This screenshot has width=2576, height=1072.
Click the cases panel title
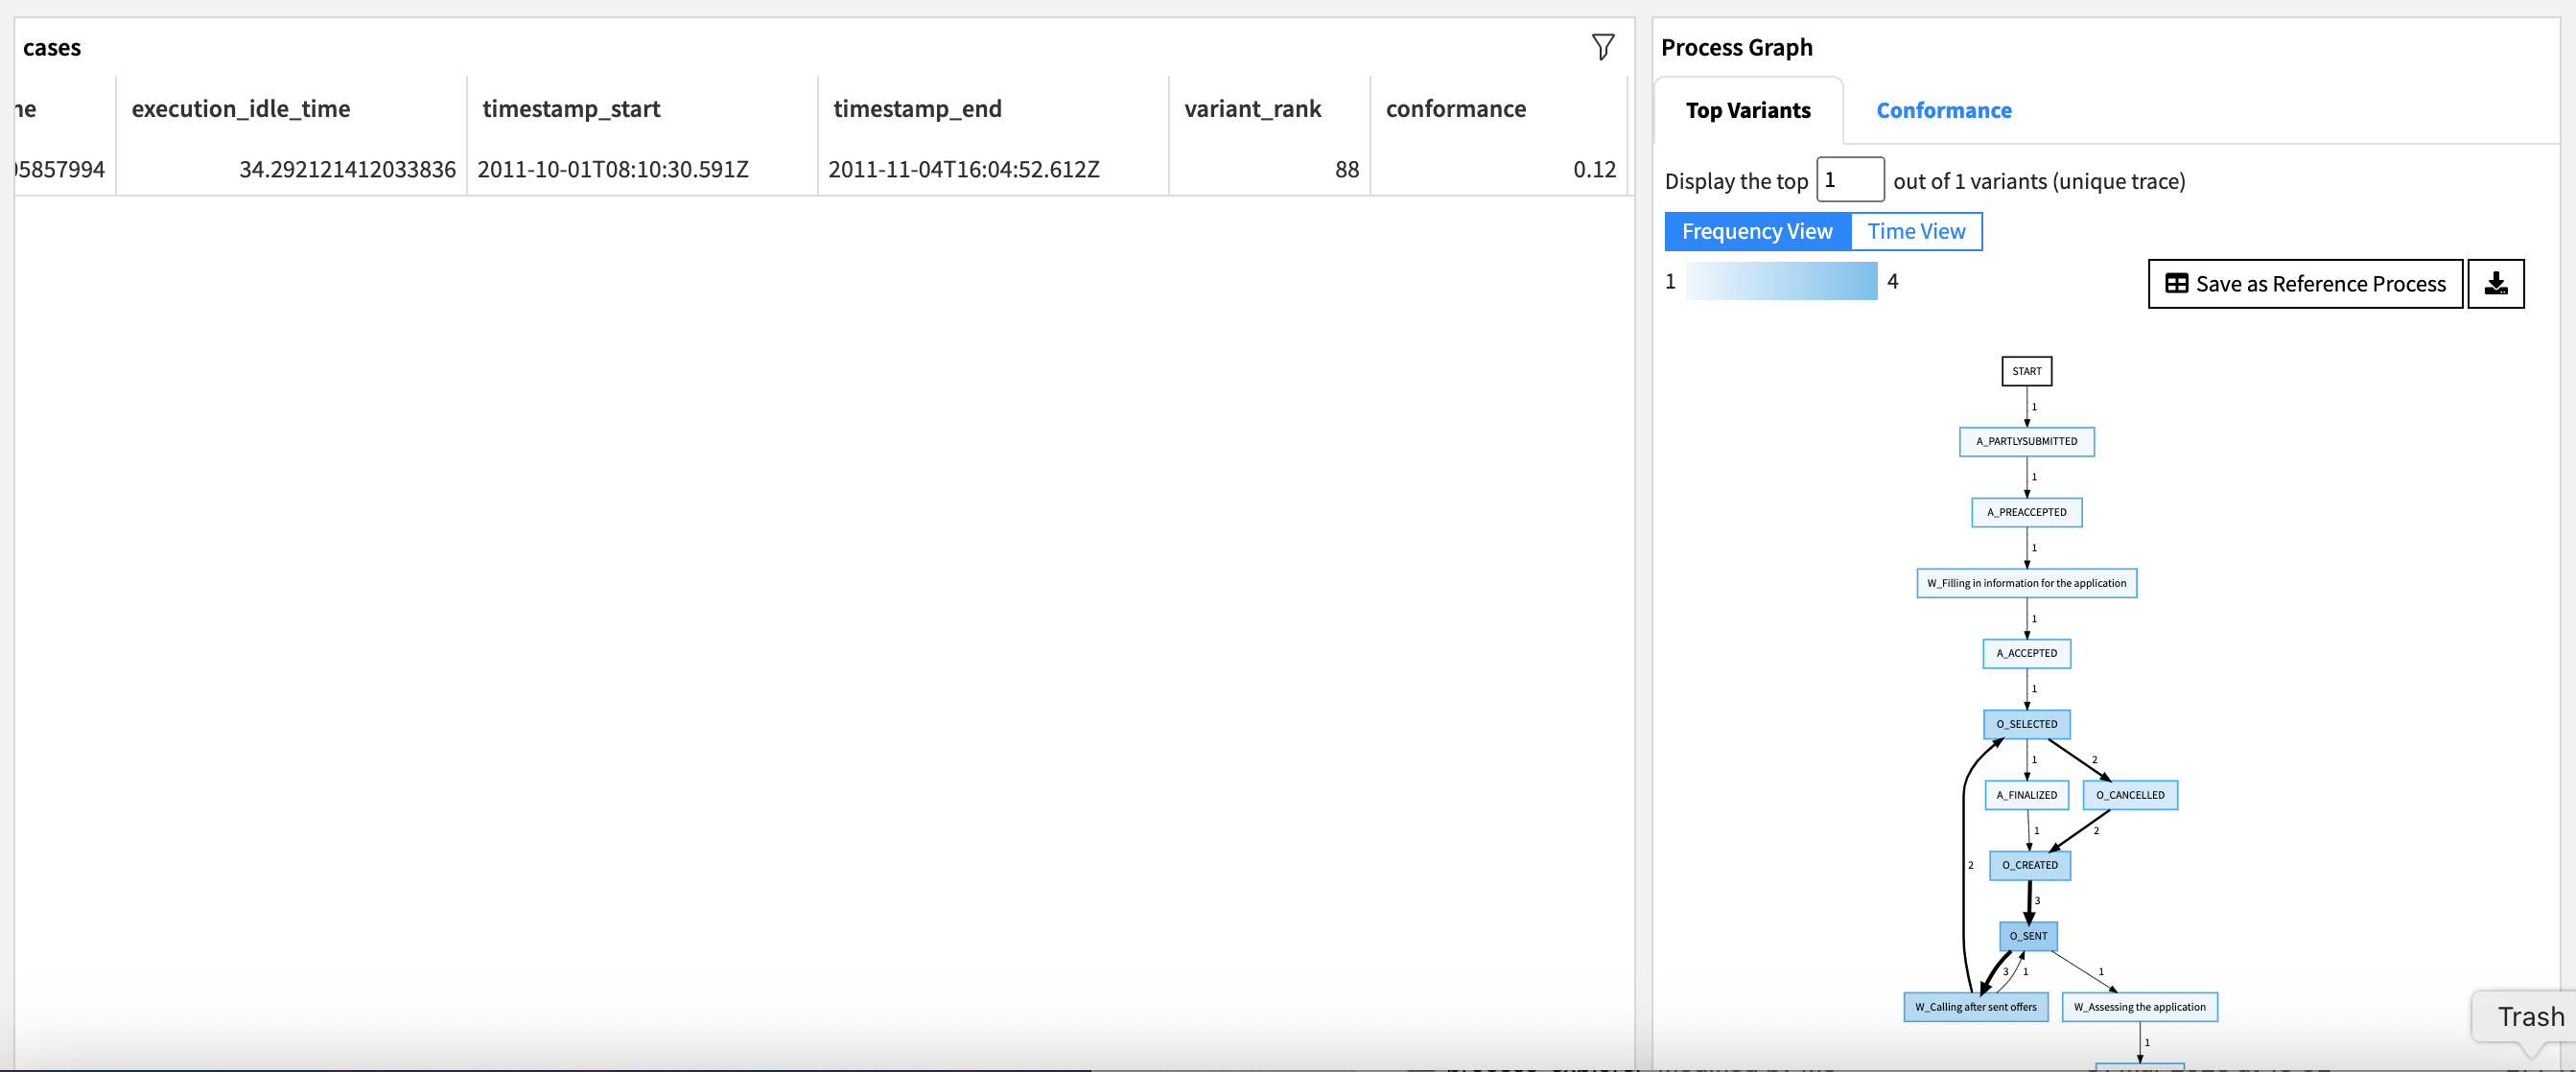(52, 47)
